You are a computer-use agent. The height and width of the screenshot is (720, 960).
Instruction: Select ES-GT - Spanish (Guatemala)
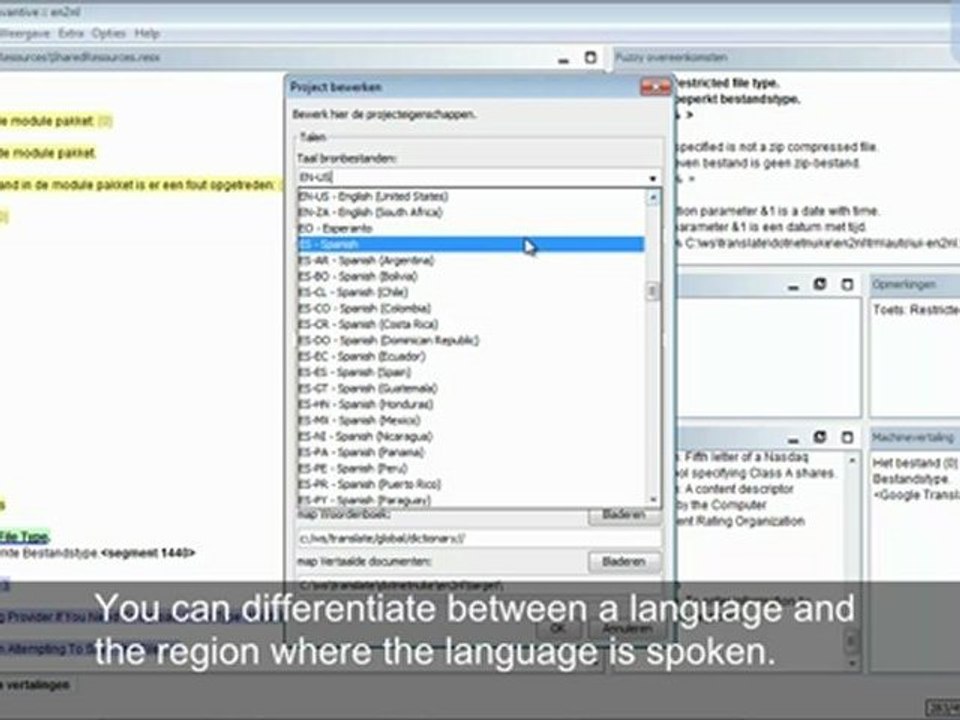[470, 388]
